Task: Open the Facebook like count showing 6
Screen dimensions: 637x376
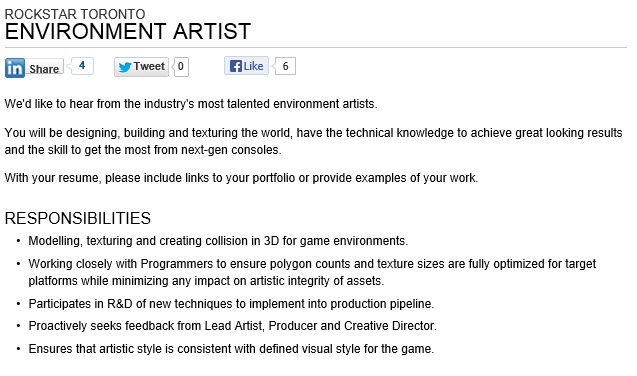Action: 285,66
